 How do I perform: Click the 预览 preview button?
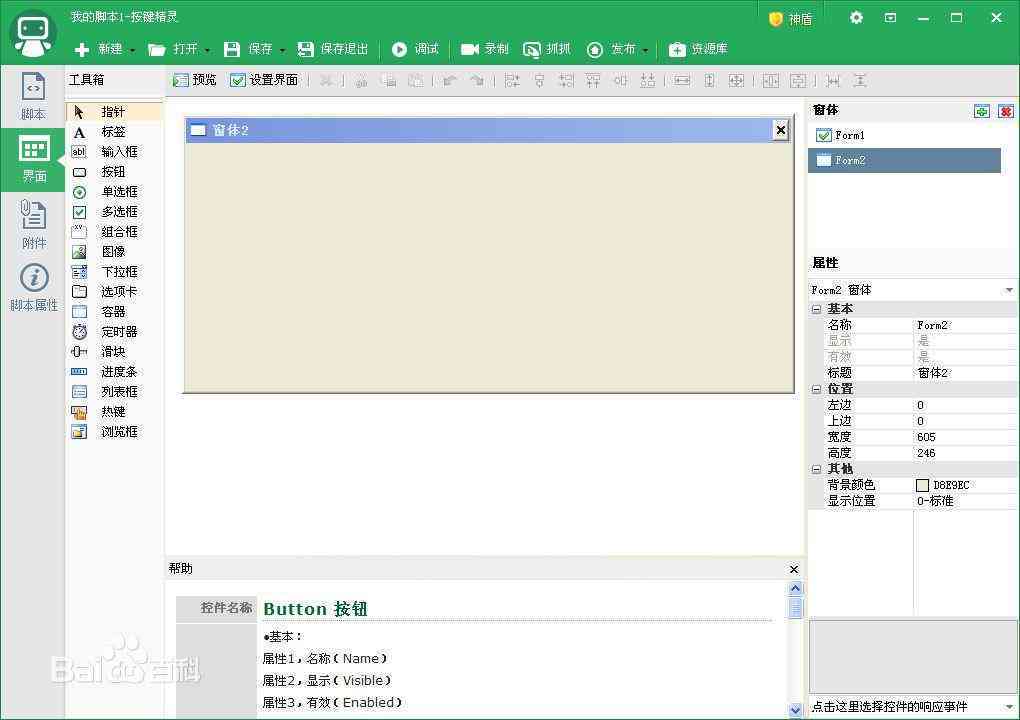coord(195,80)
